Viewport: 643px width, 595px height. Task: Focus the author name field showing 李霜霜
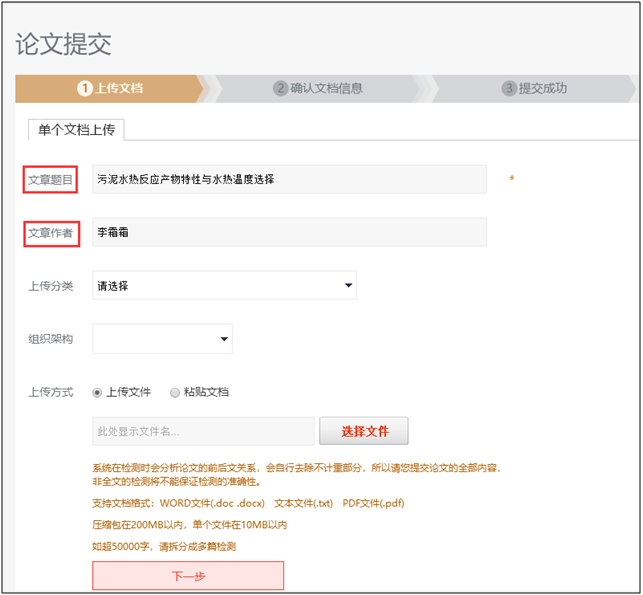(289, 233)
